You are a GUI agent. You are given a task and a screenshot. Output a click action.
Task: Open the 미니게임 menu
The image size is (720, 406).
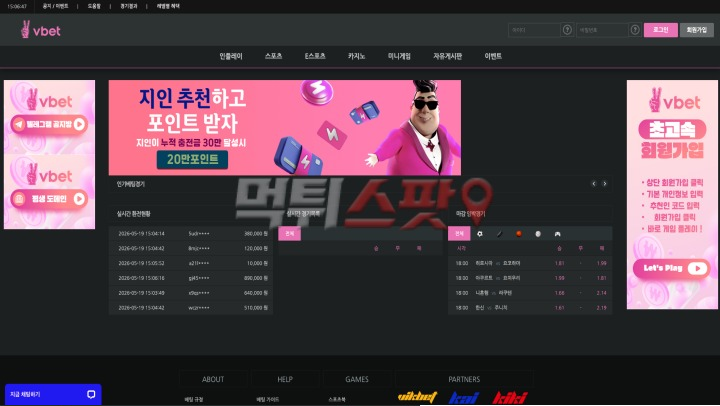click(x=399, y=56)
